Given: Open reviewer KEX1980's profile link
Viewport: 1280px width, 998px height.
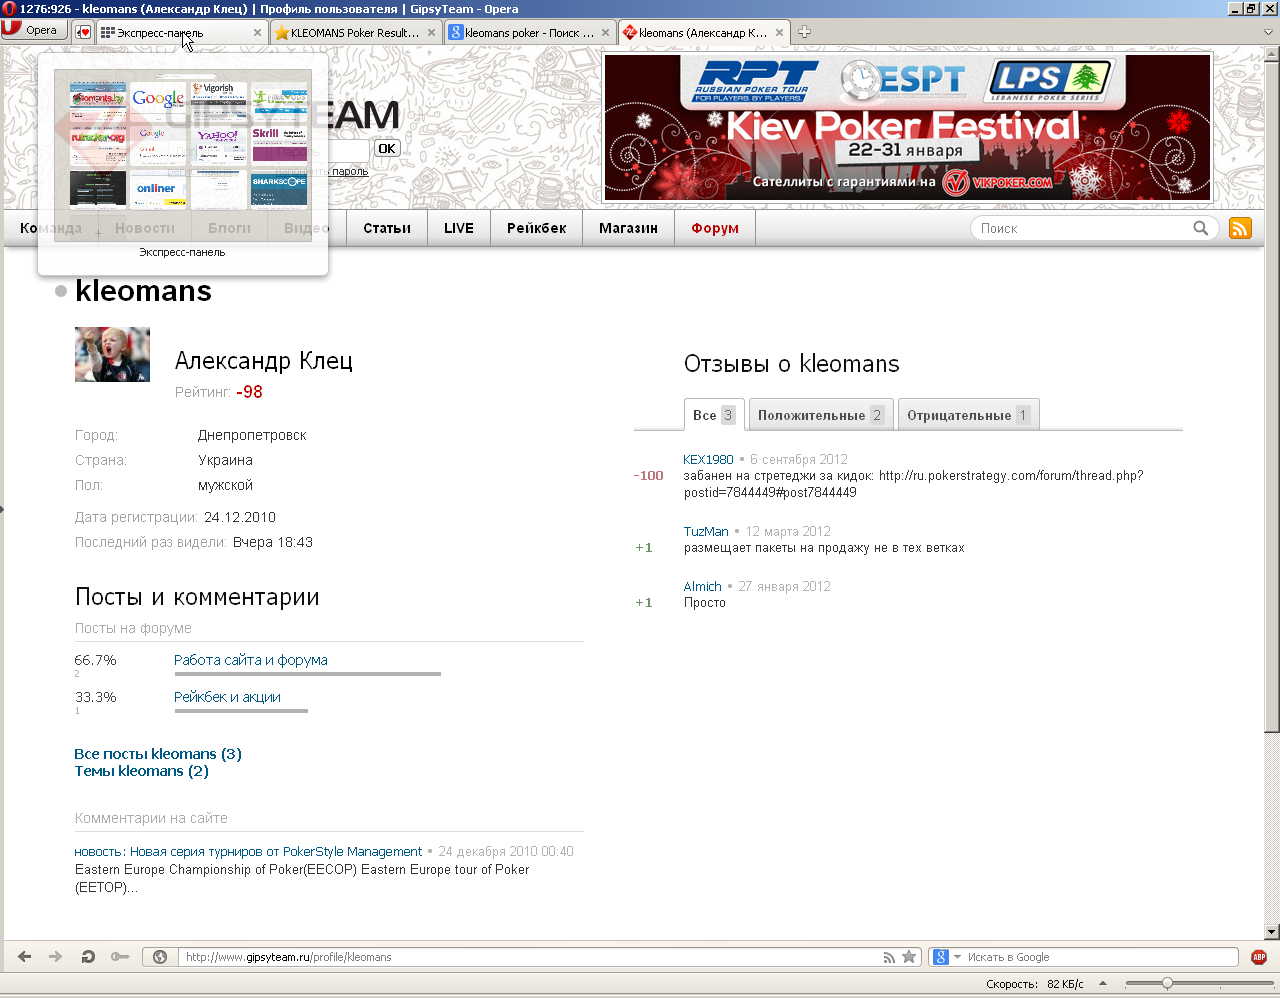Looking at the screenshot, I should (x=708, y=460).
